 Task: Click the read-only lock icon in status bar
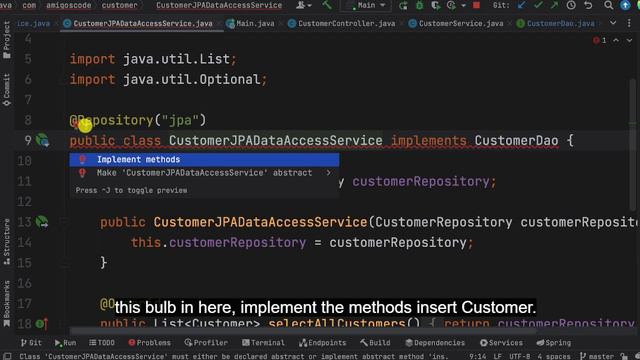tap(623, 356)
